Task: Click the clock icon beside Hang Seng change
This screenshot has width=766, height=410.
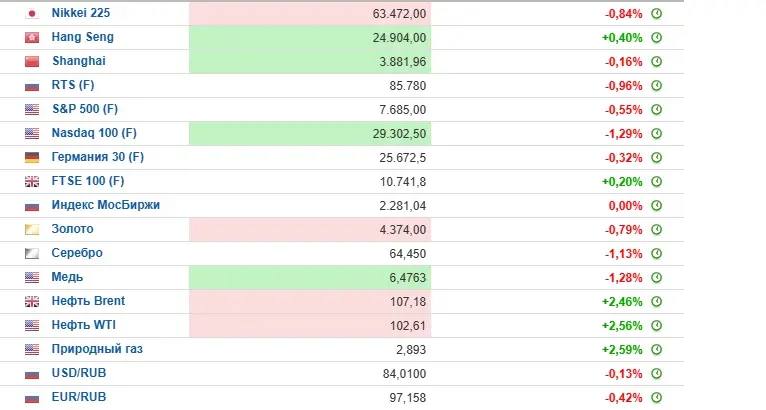Action: [x=657, y=38]
